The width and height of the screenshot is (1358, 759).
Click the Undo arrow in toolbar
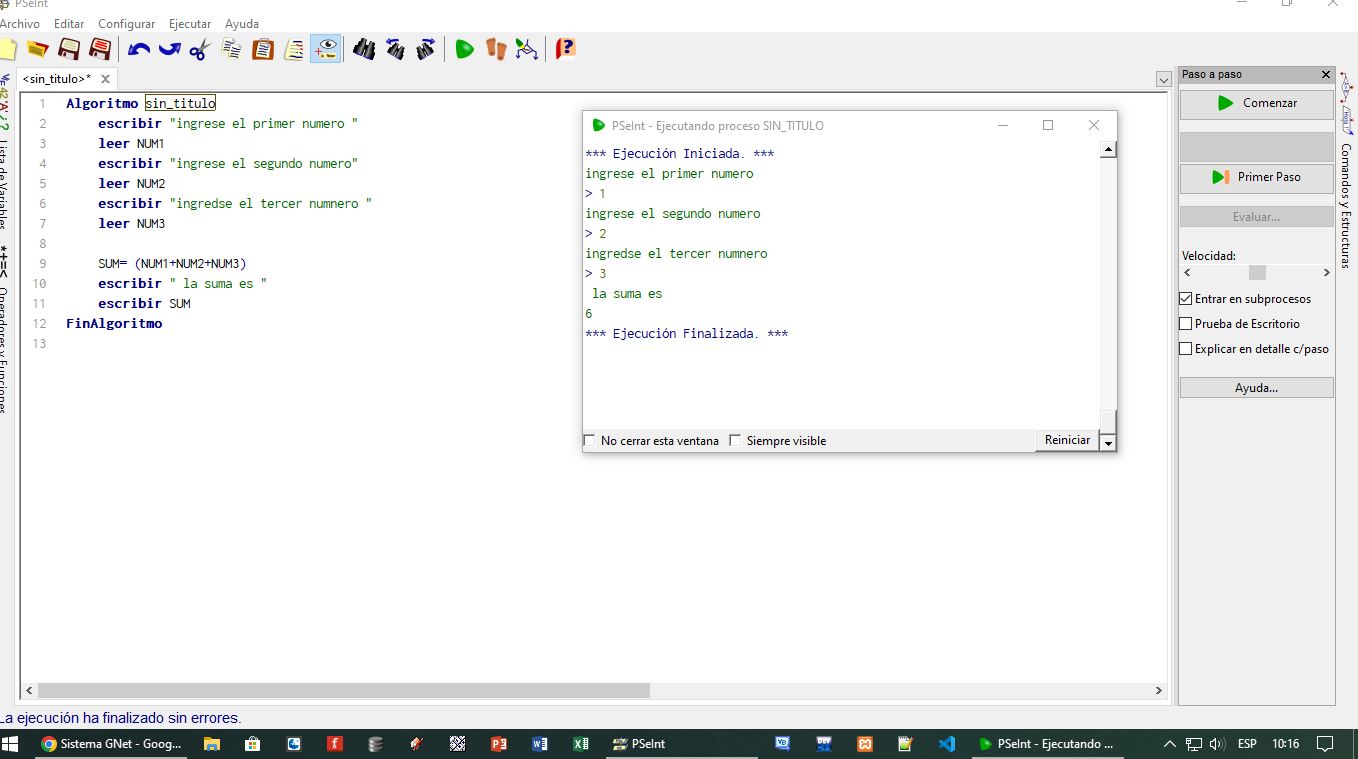click(x=139, y=48)
